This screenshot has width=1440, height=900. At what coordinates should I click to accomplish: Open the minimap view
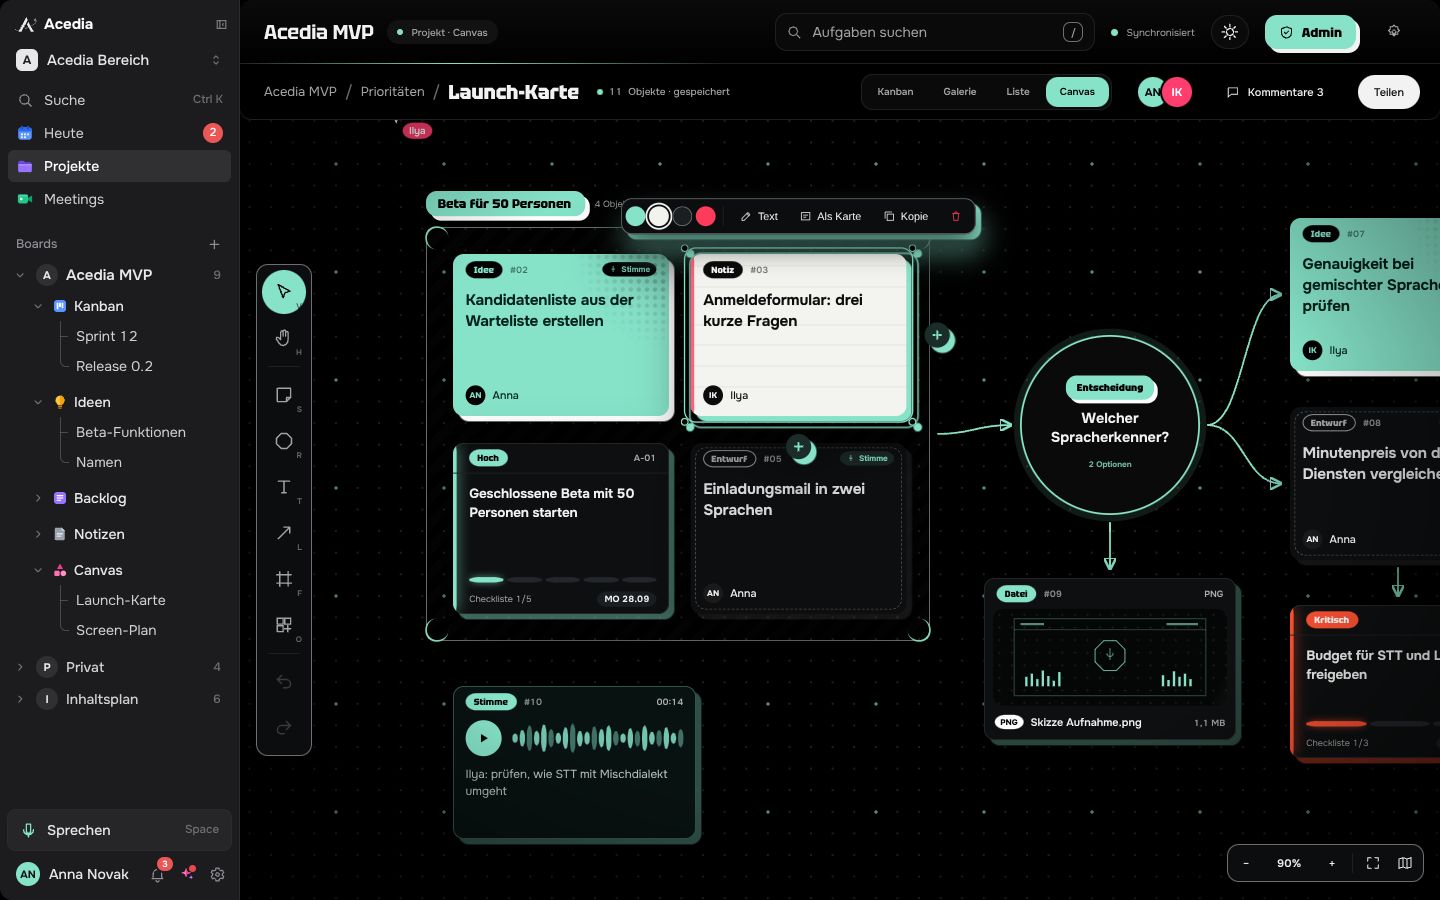click(x=1405, y=863)
